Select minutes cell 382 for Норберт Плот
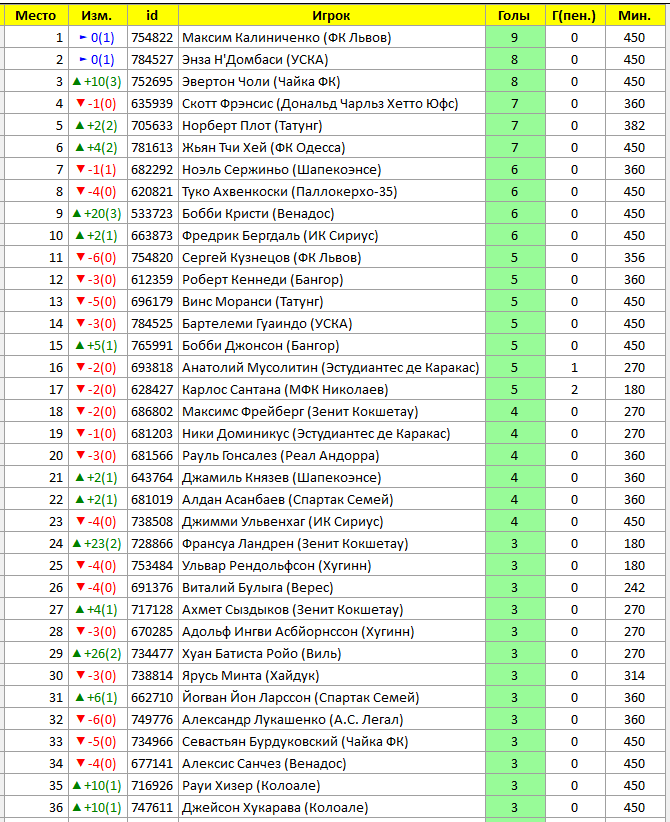The image size is (670, 822). point(635,126)
